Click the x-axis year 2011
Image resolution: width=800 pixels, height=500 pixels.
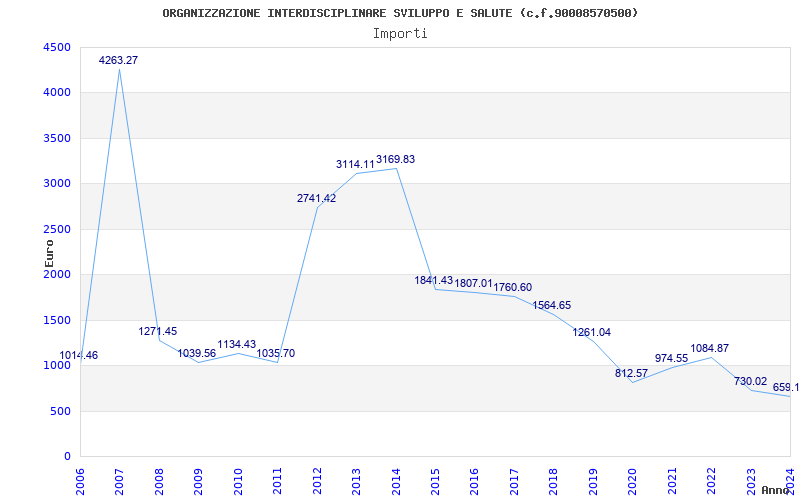(277, 482)
